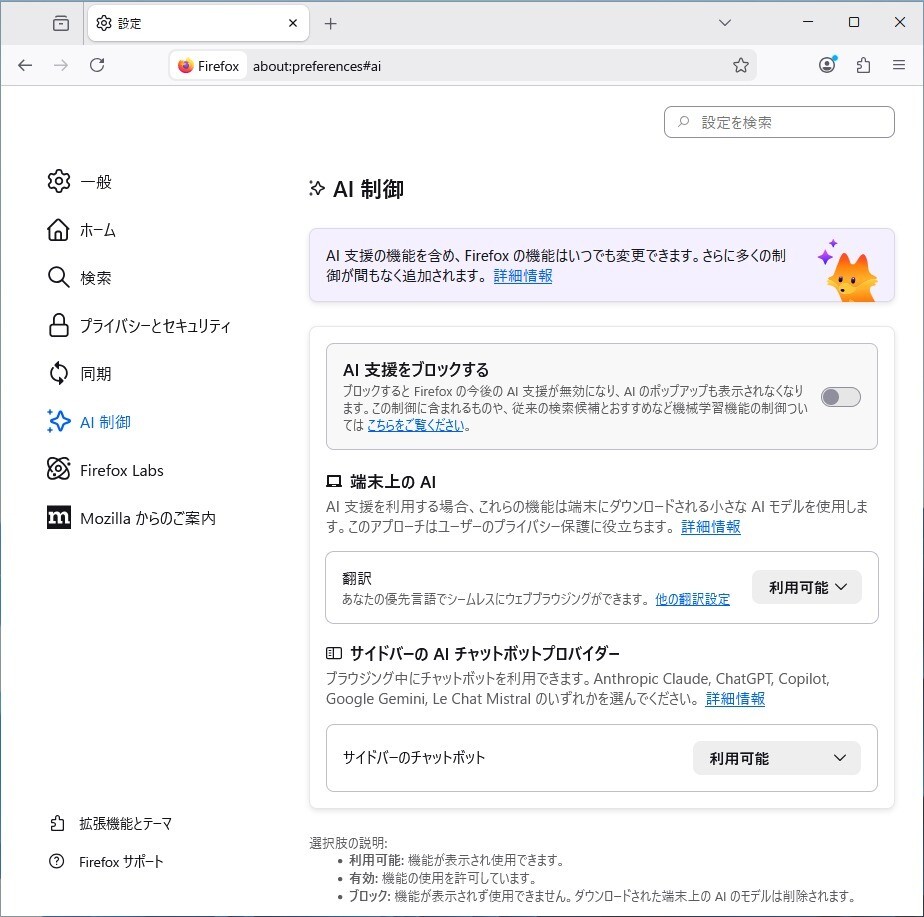Expand the サイドバーのチャットボット availability dropdown
Viewport: 924px width, 917px height.
776,757
